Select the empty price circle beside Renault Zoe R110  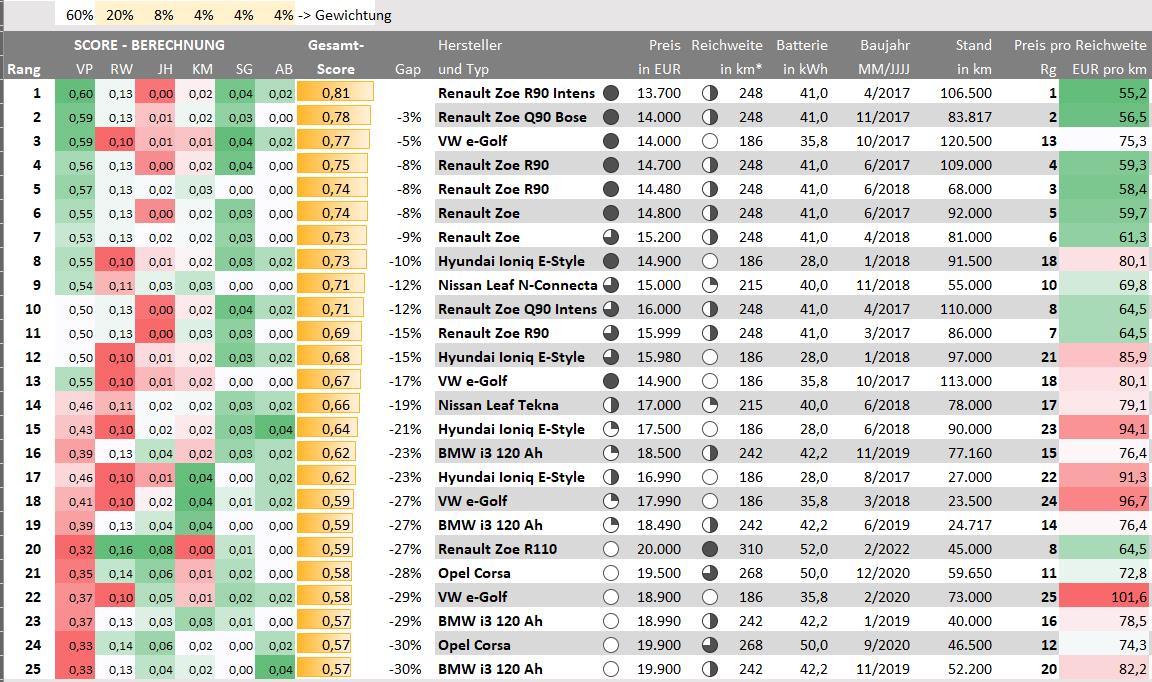(x=611, y=549)
